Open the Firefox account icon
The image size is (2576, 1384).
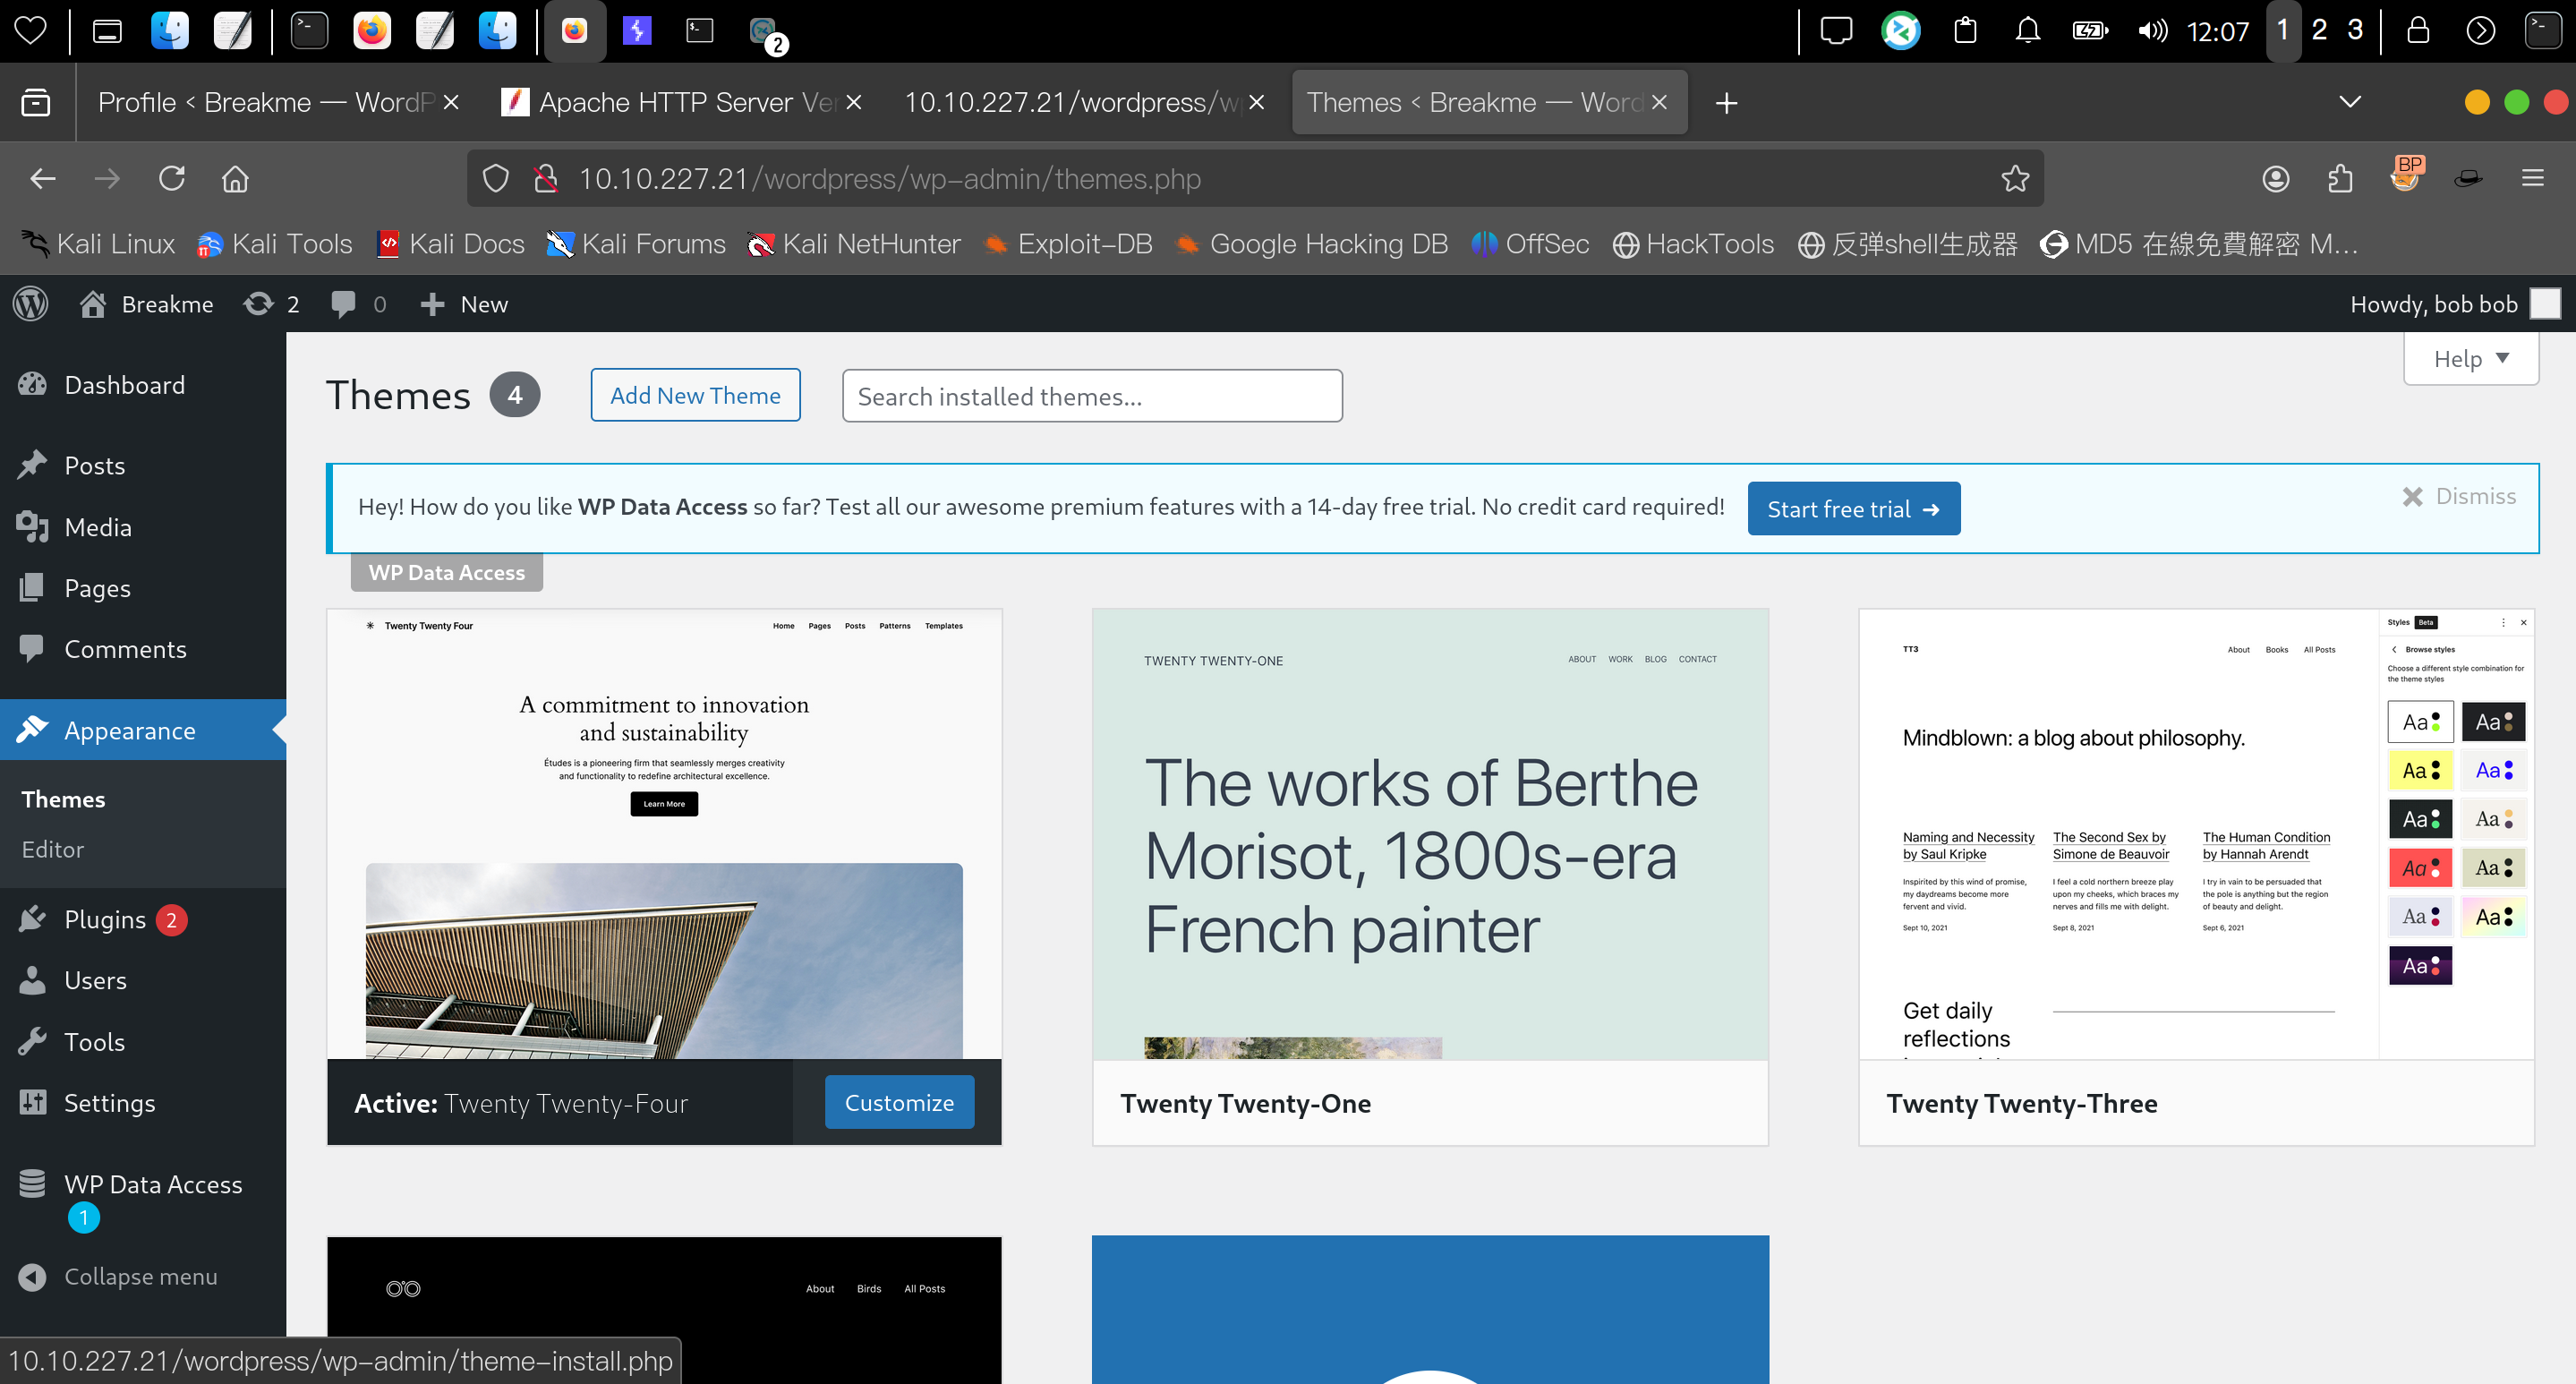tap(2276, 179)
